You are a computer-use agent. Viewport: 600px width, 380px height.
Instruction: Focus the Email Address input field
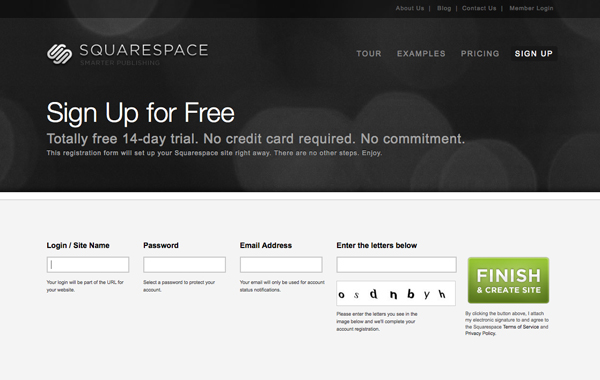[281, 264]
